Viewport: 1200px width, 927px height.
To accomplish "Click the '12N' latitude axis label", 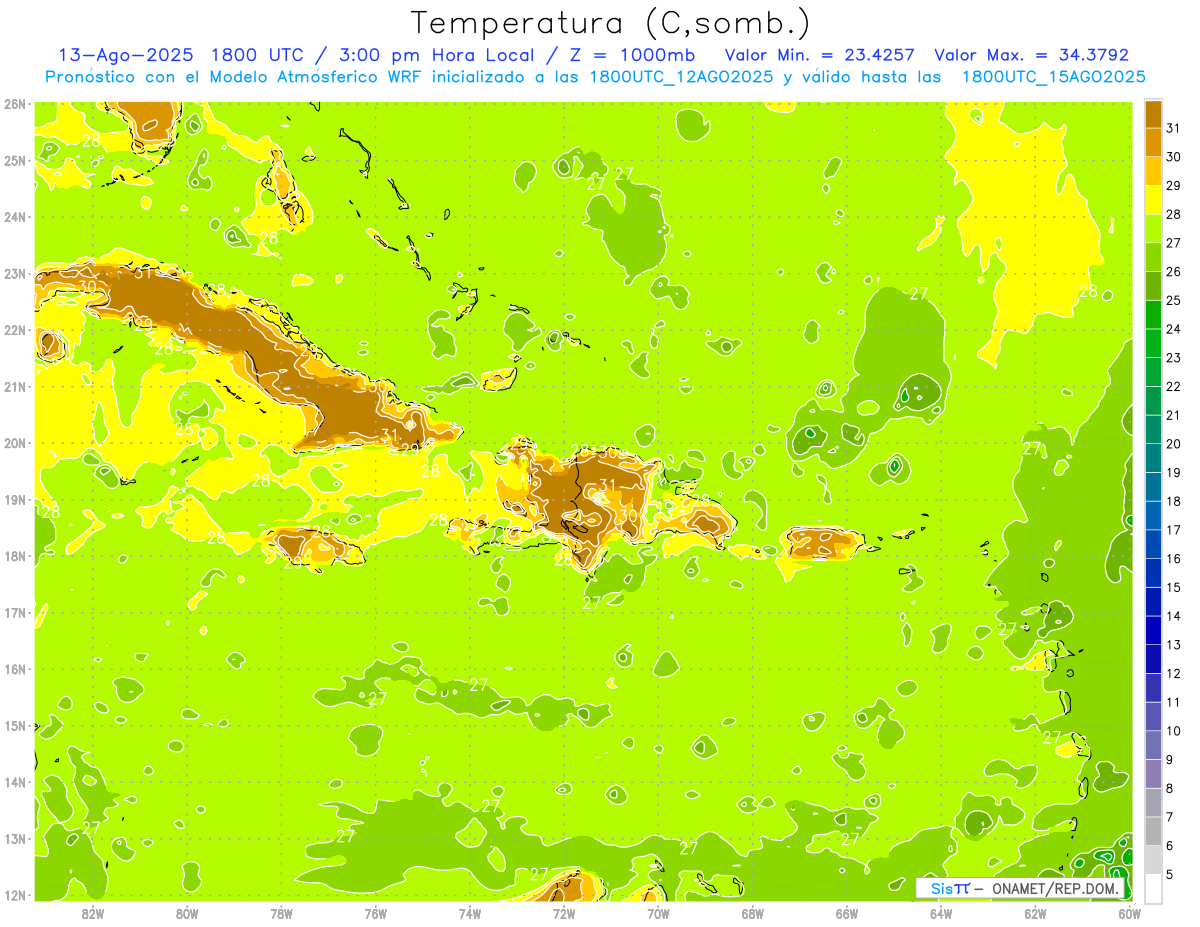I will 15,895.
